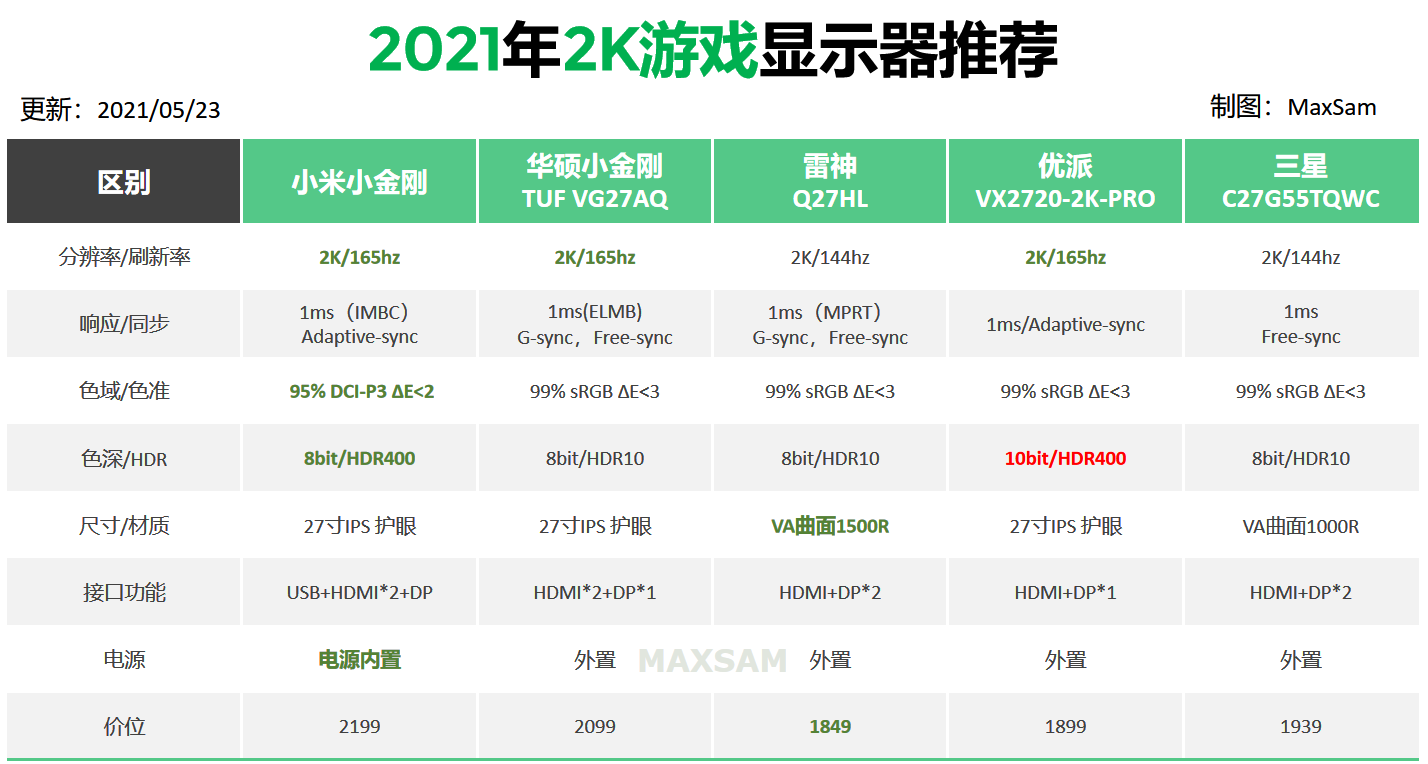The width and height of the screenshot is (1428, 764).
Task: Select the 雷神 Q27HL column header
Action: point(830,181)
